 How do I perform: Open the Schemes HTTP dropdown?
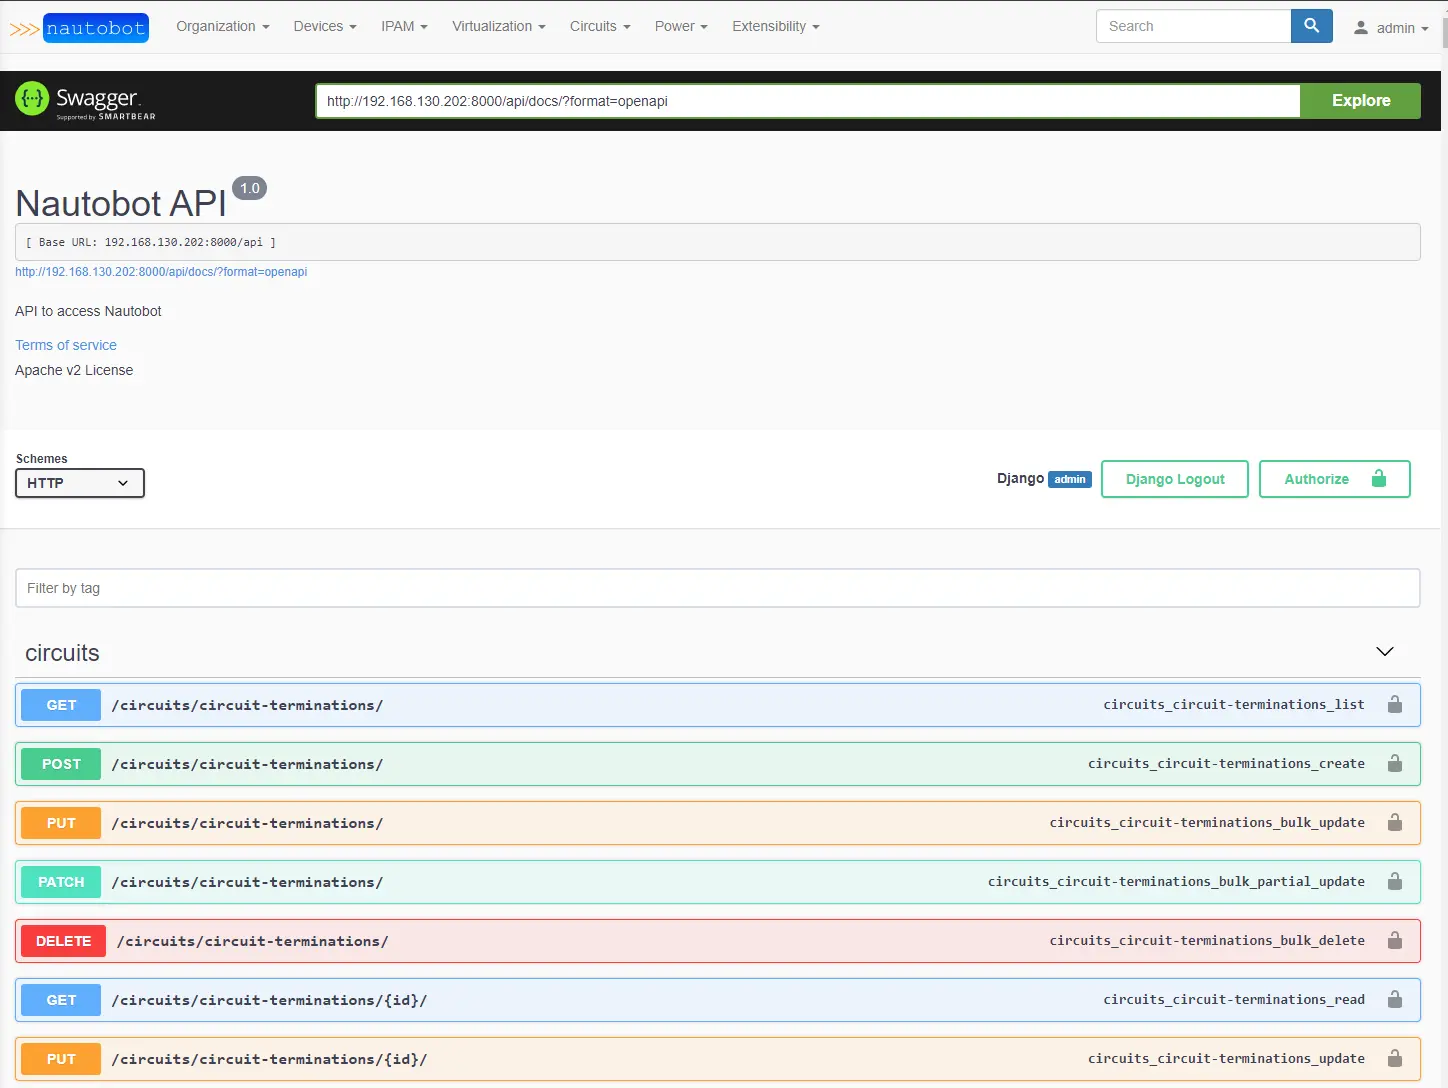click(80, 483)
